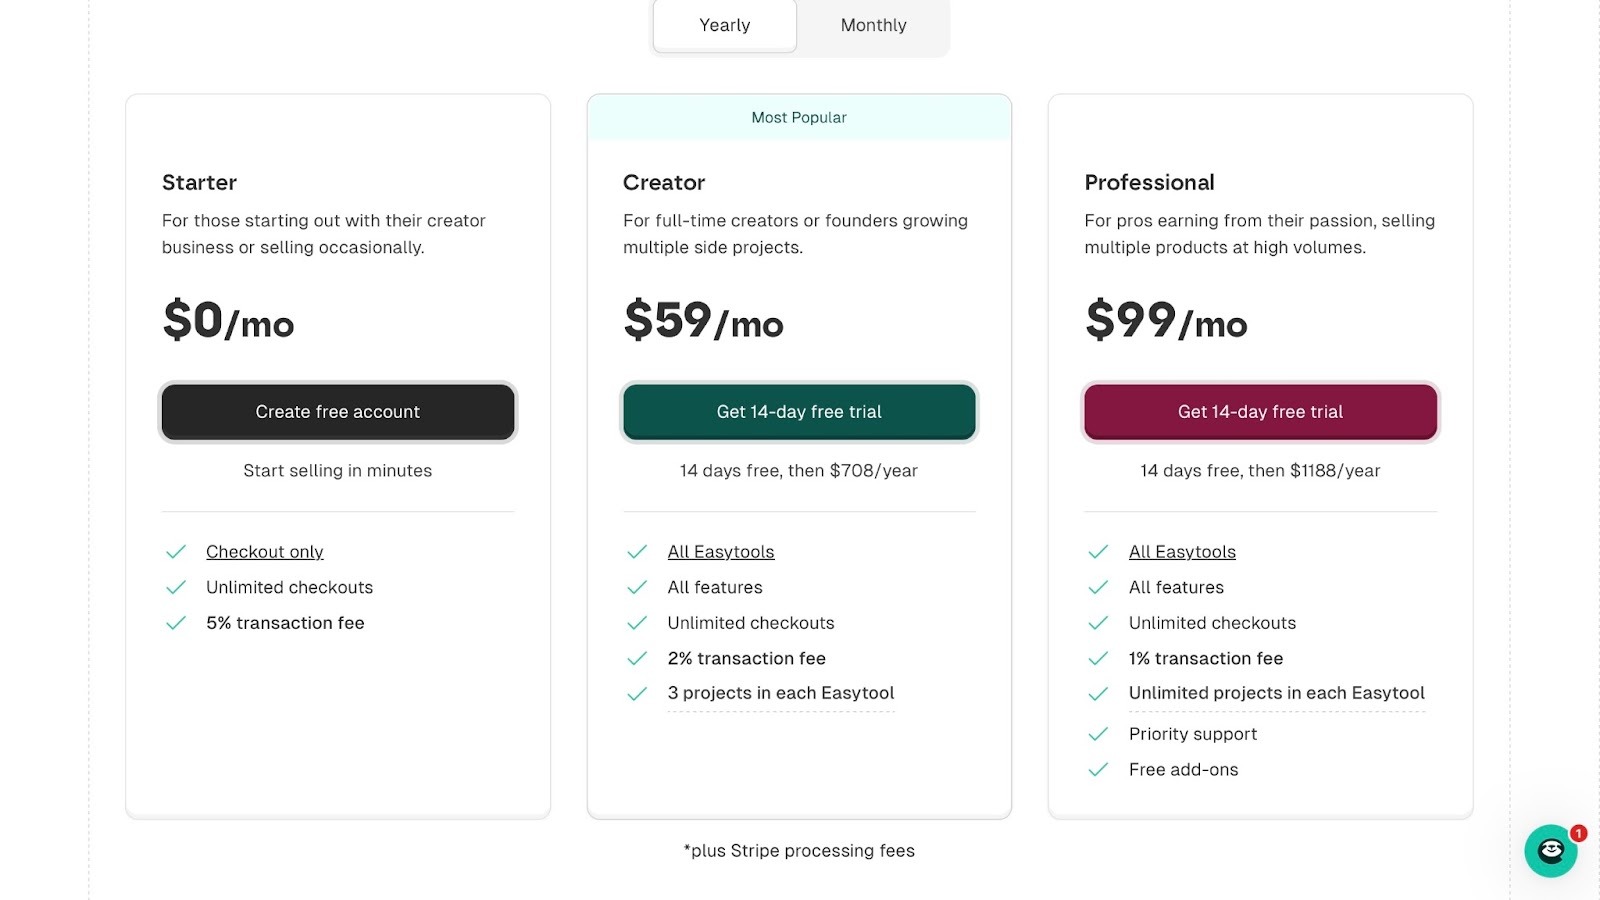1600x900 pixels.
Task: Click the red notification badge on chat
Action: click(x=1578, y=833)
